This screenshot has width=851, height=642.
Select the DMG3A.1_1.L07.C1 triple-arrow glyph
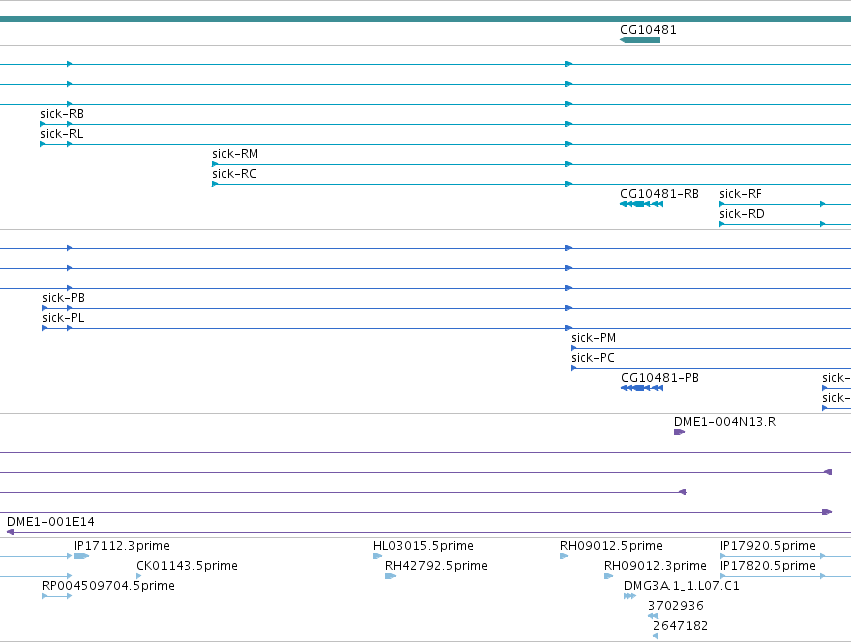(630, 596)
